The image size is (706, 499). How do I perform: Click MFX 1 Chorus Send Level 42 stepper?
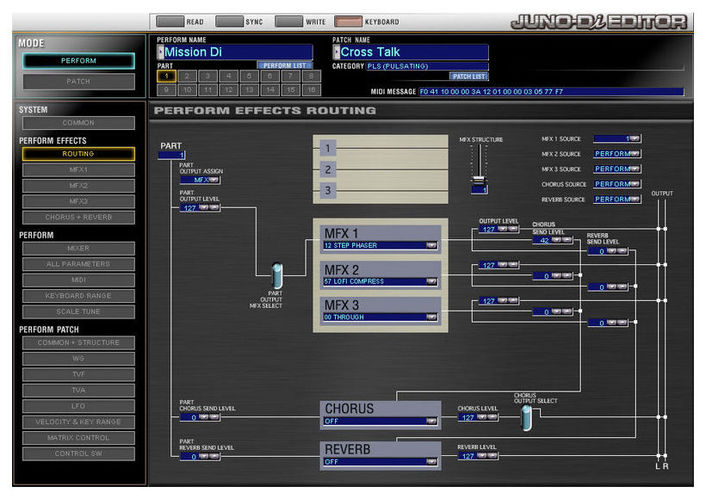pyautogui.click(x=553, y=240)
